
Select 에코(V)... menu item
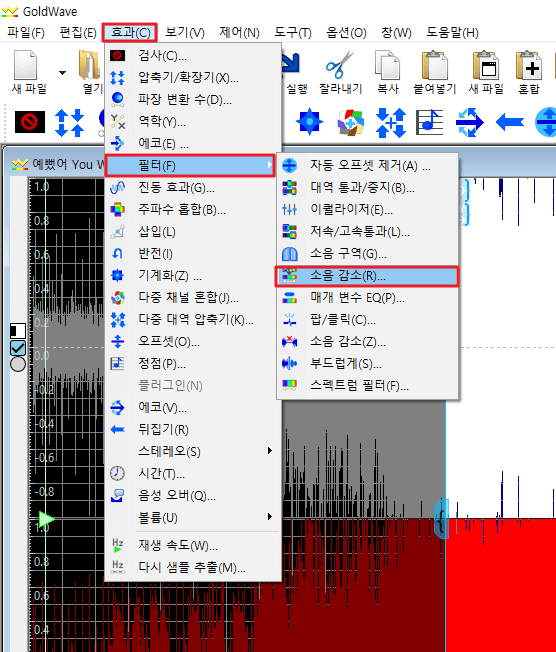[193, 408]
